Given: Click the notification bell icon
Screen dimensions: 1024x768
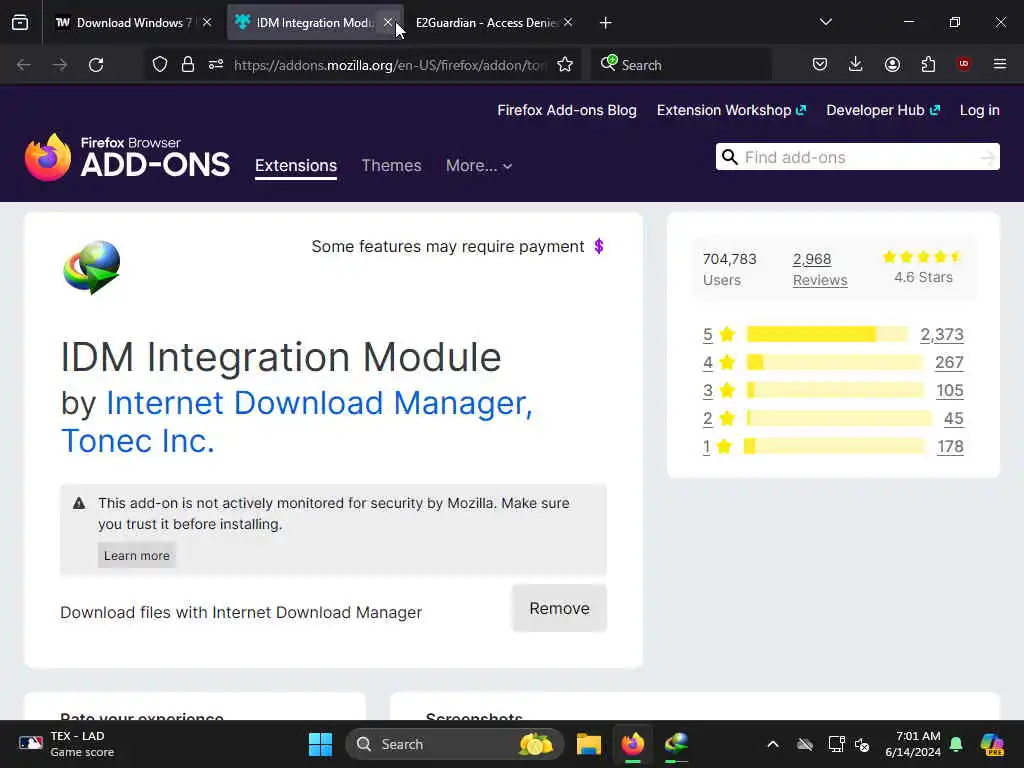Looking at the screenshot, I should pyautogui.click(x=956, y=744).
